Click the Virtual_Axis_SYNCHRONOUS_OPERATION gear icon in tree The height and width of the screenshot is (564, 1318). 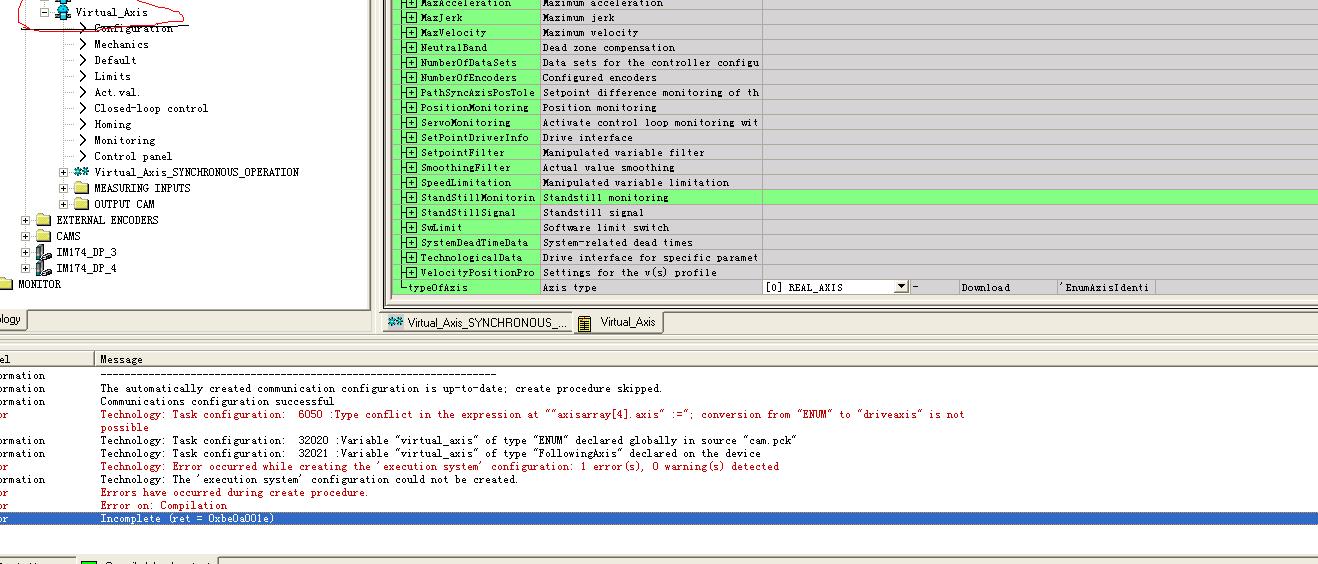(81, 172)
